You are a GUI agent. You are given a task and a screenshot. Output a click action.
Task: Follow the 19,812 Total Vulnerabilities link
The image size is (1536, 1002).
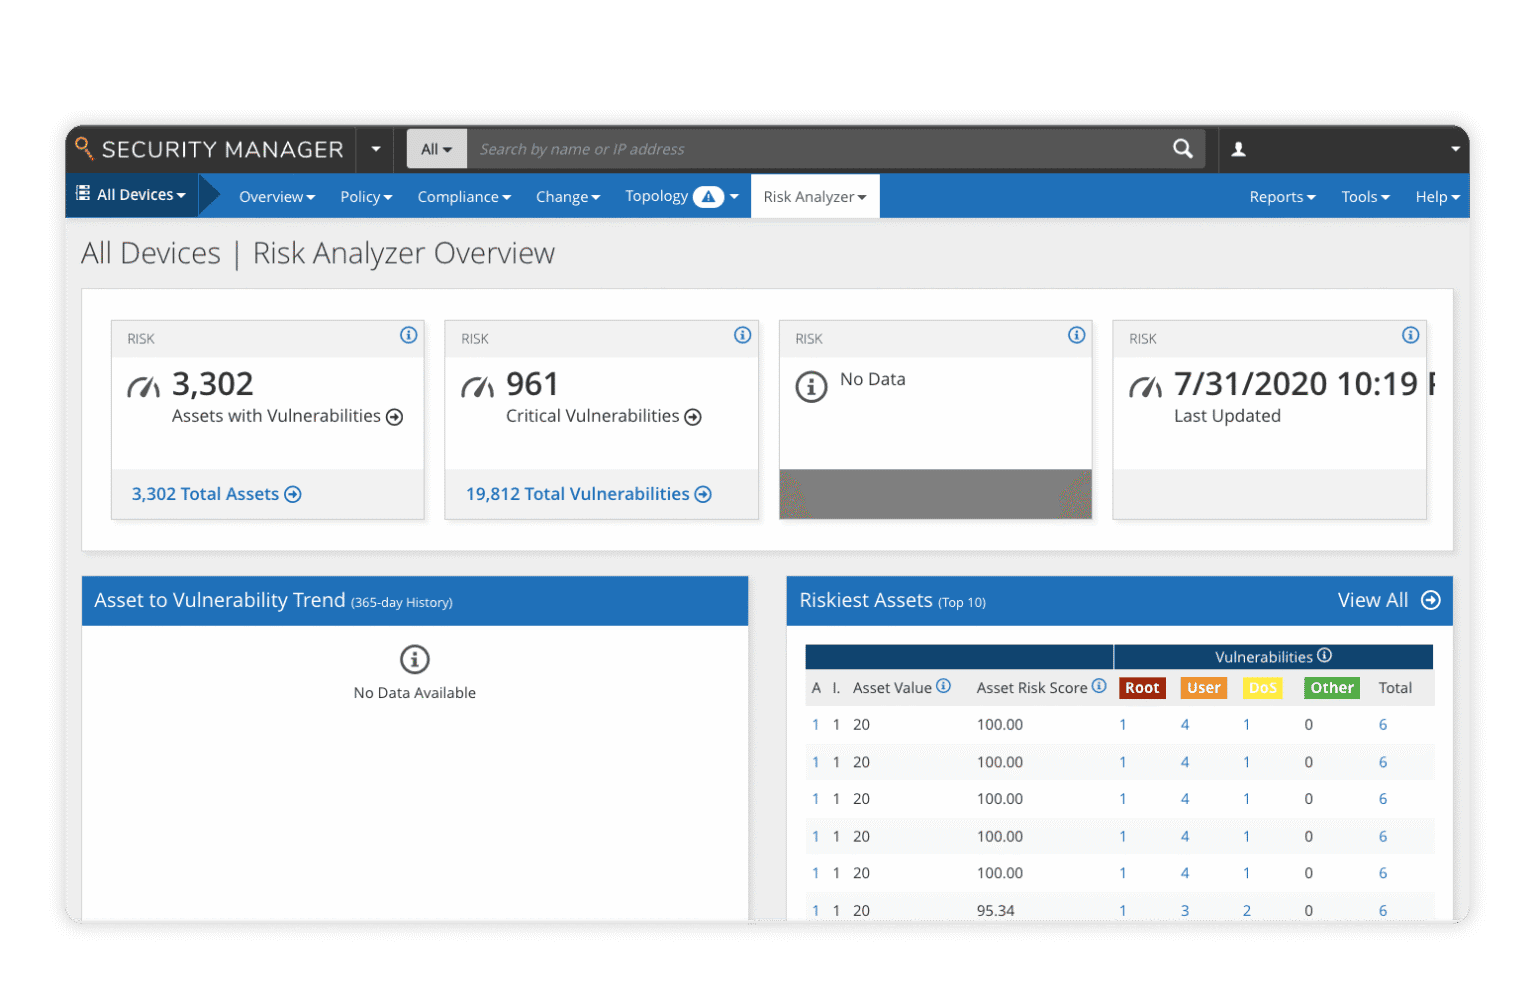(x=578, y=493)
